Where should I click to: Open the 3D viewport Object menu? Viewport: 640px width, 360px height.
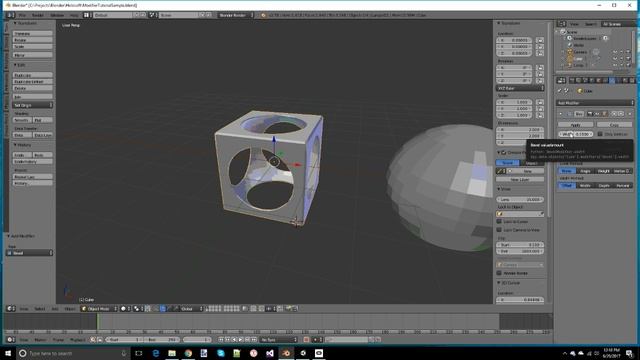click(x=70, y=309)
